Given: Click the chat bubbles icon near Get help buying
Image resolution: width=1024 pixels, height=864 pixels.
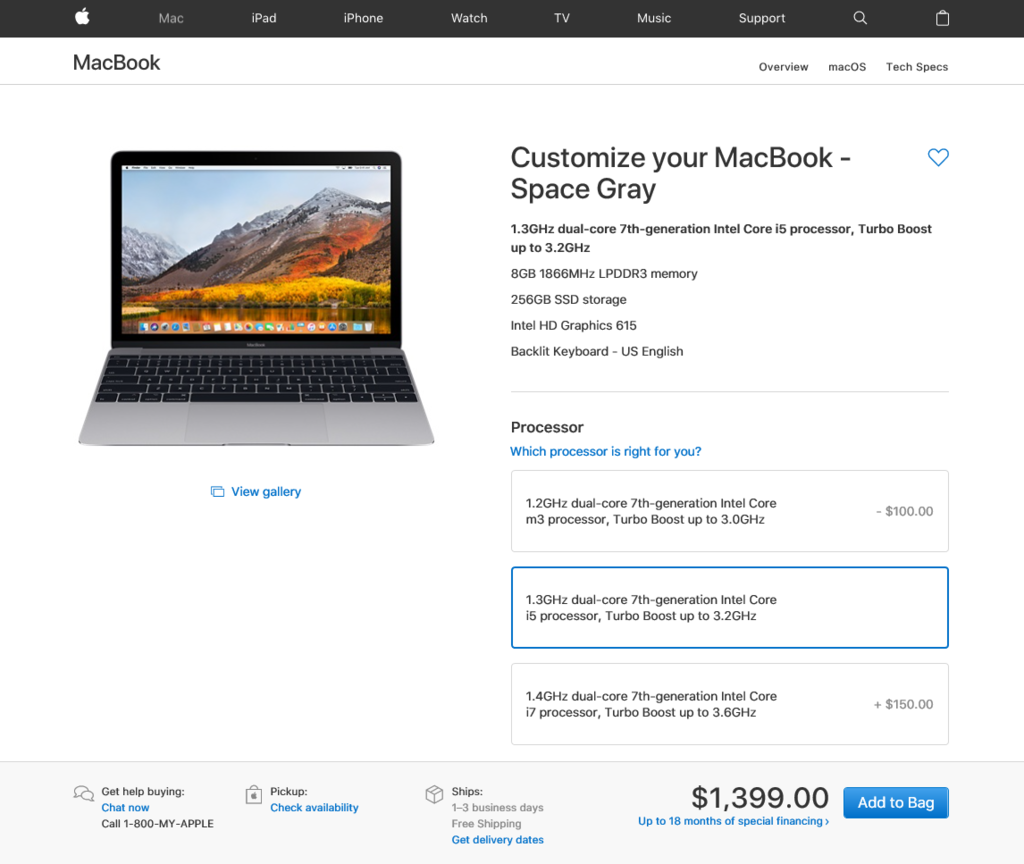Looking at the screenshot, I should point(84,793).
